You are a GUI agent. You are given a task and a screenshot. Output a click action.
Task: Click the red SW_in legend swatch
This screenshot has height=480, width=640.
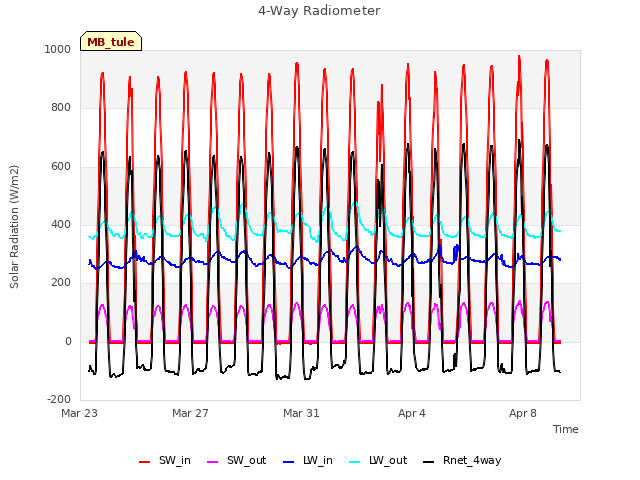pyautogui.click(x=144, y=462)
